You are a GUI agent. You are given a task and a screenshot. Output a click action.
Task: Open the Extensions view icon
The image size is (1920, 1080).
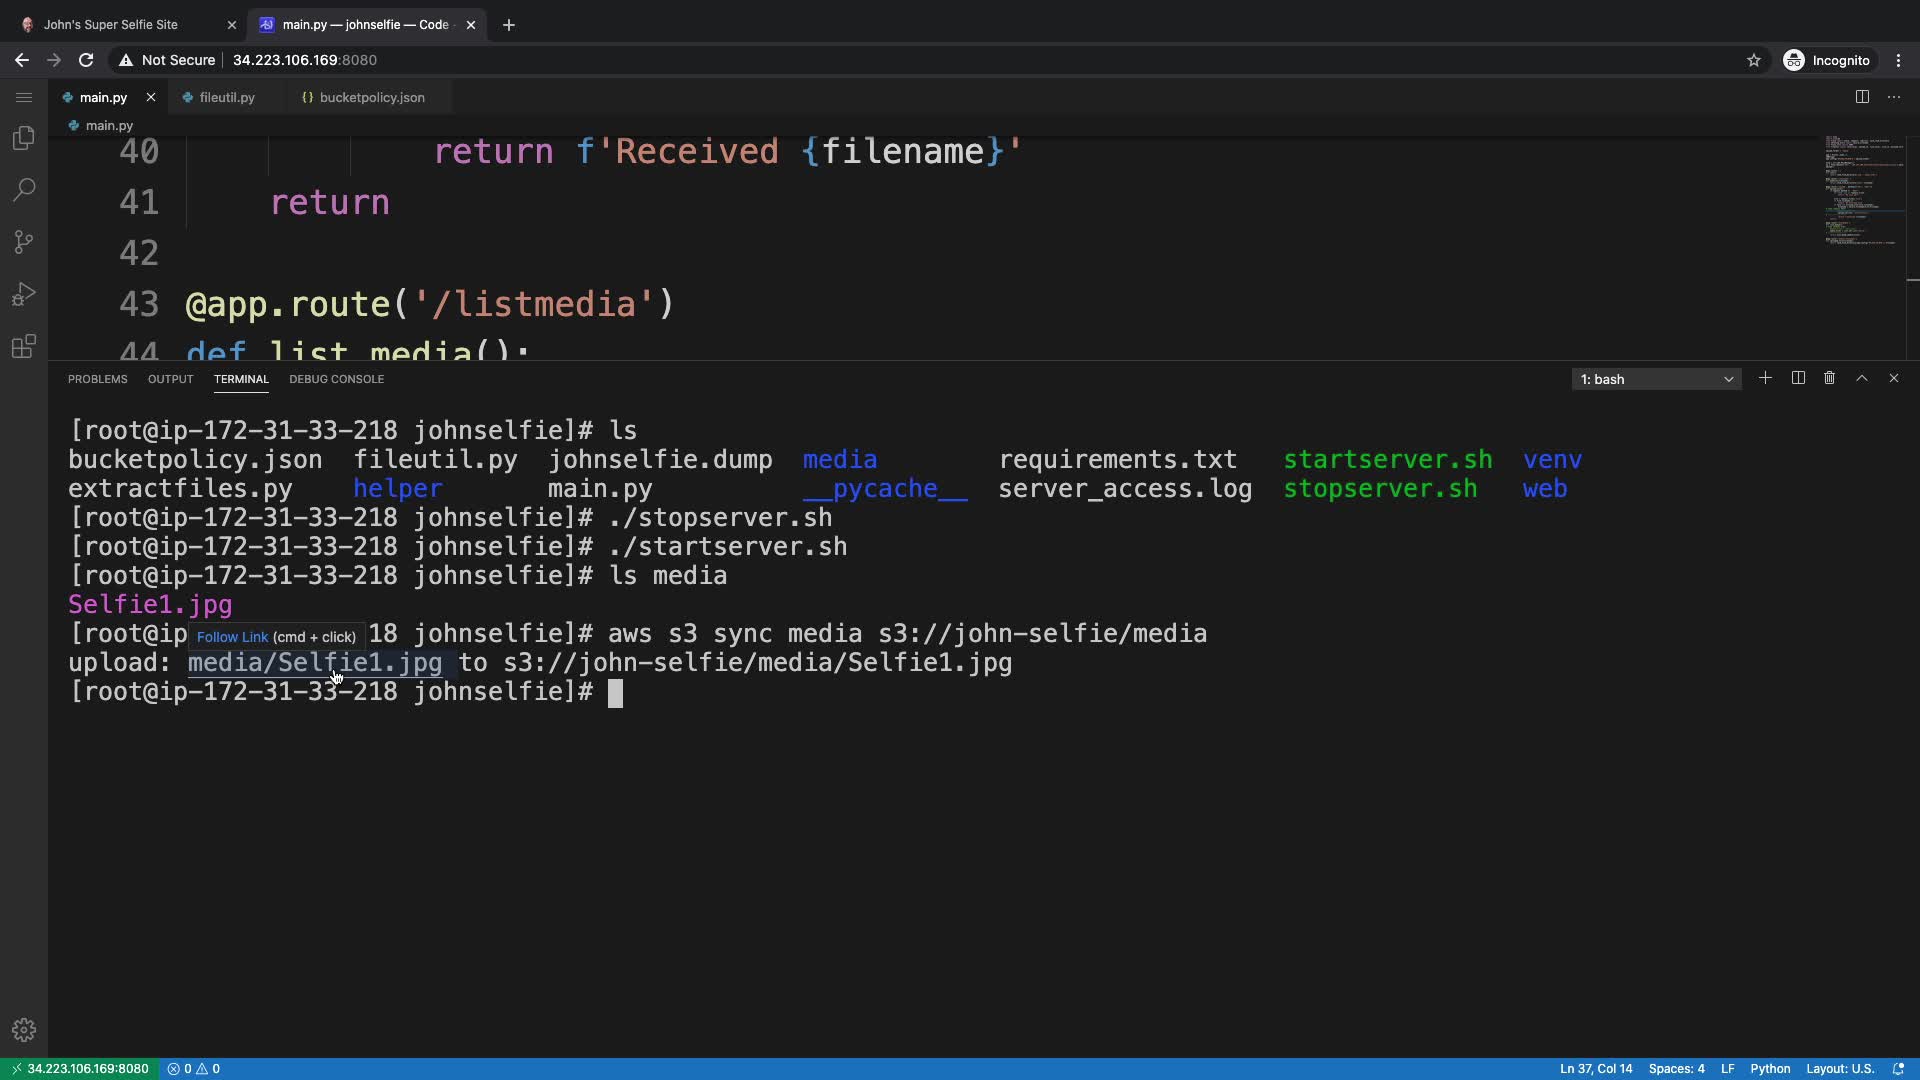point(24,346)
